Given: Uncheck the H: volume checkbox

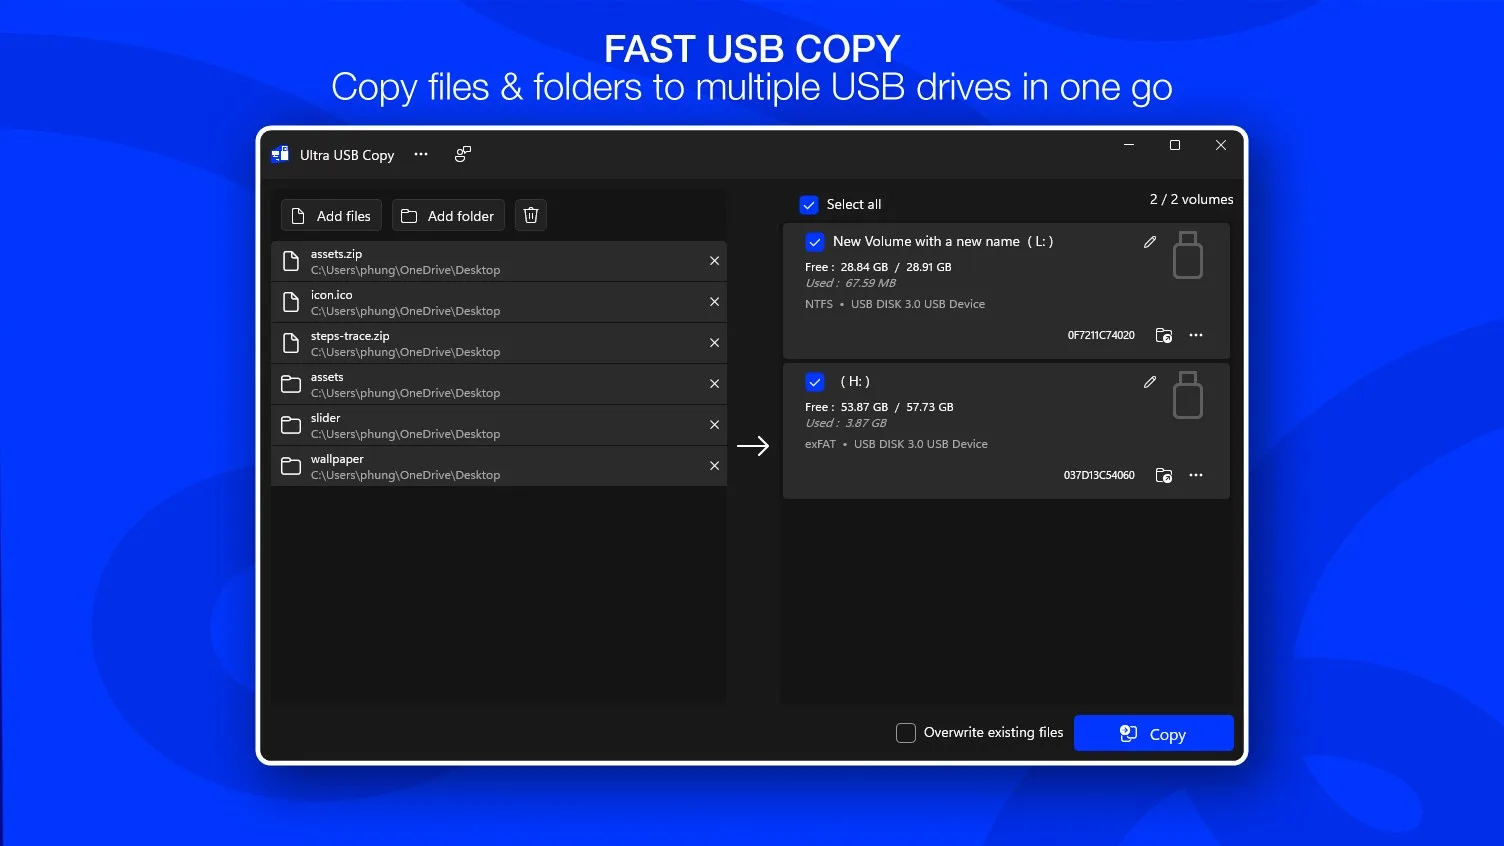Looking at the screenshot, I should coord(815,382).
